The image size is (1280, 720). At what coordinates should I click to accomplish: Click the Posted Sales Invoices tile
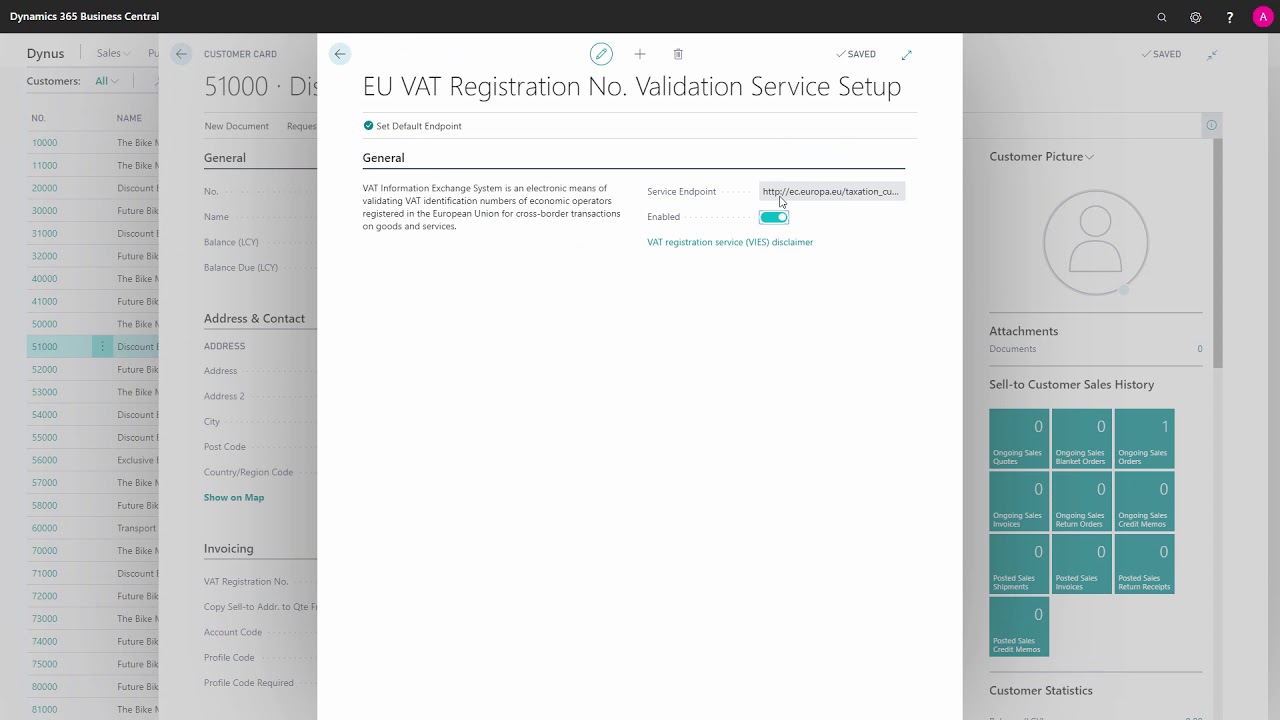[1082, 564]
